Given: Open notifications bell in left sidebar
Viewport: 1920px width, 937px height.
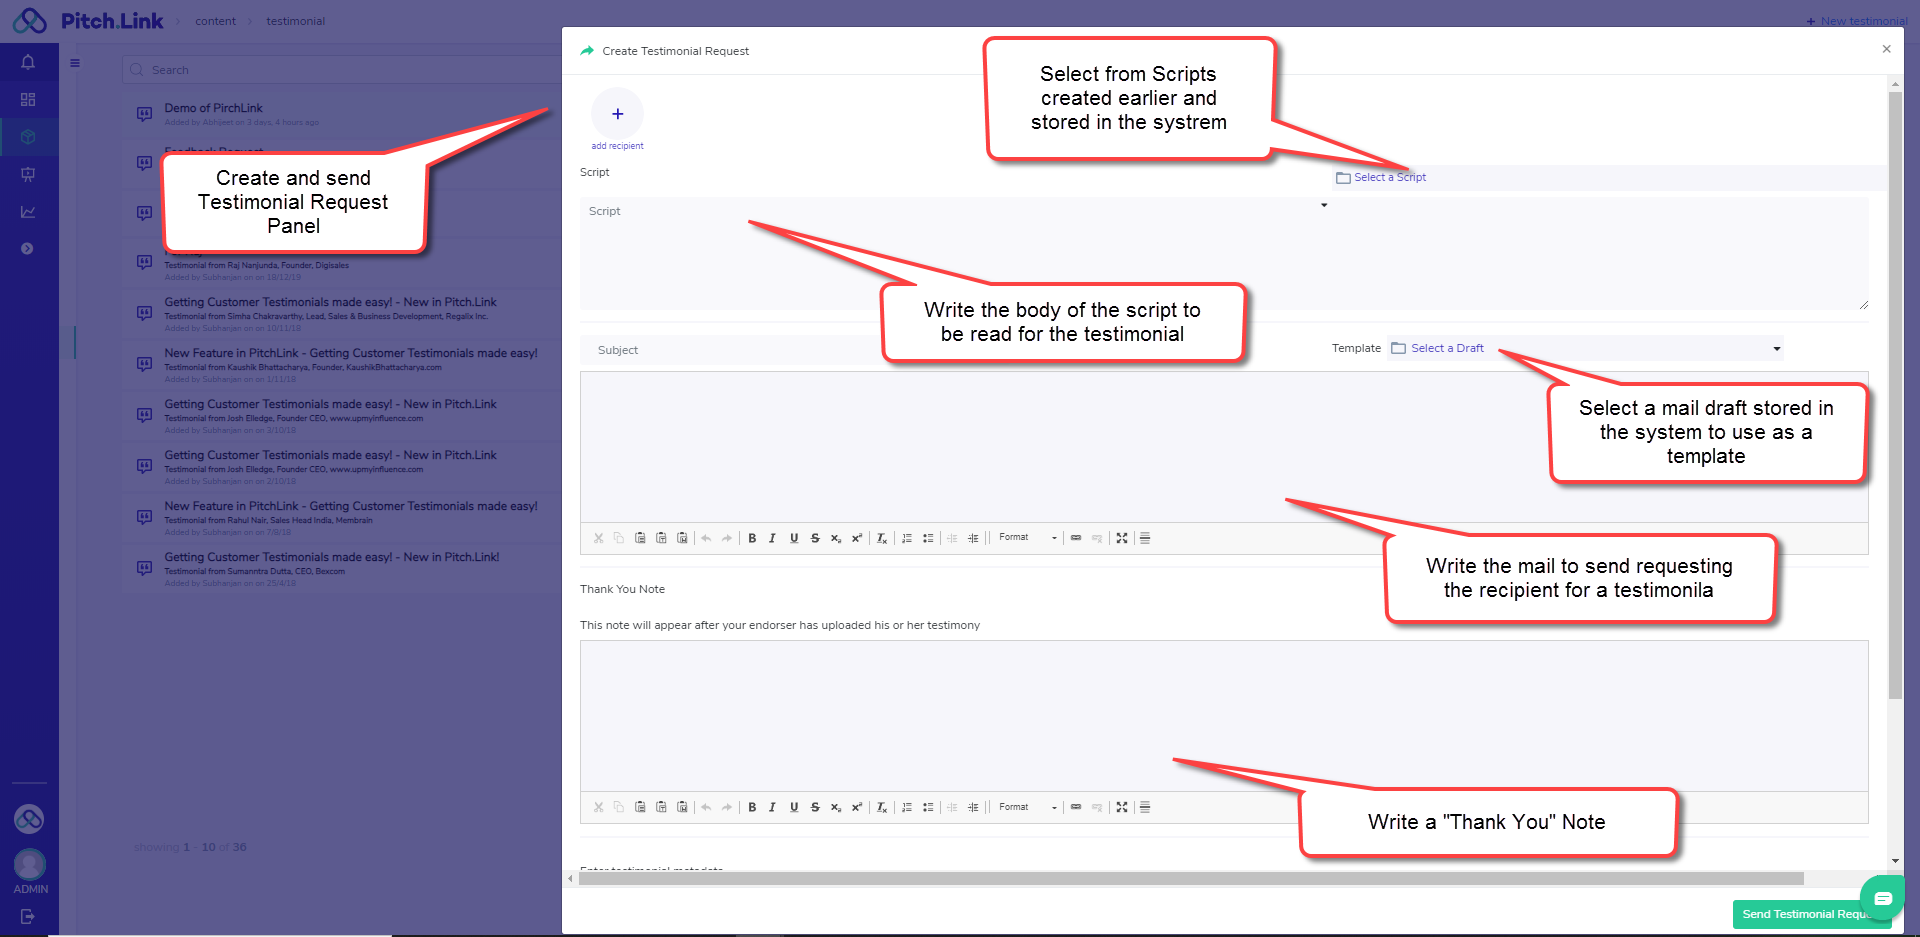Looking at the screenshot, I should [x=28, y=62].
